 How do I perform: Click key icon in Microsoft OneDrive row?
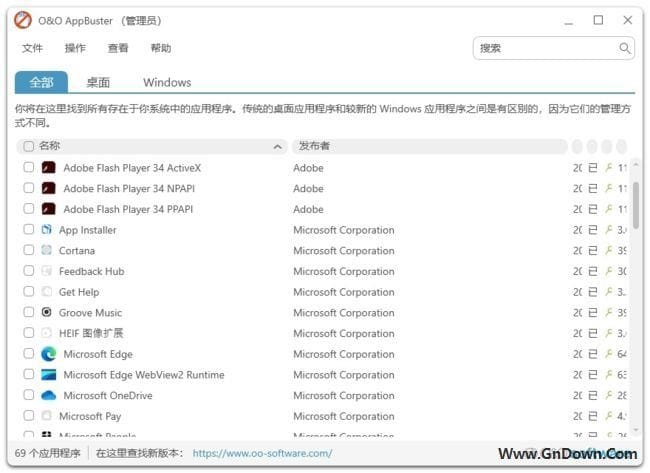coord(609,395)
